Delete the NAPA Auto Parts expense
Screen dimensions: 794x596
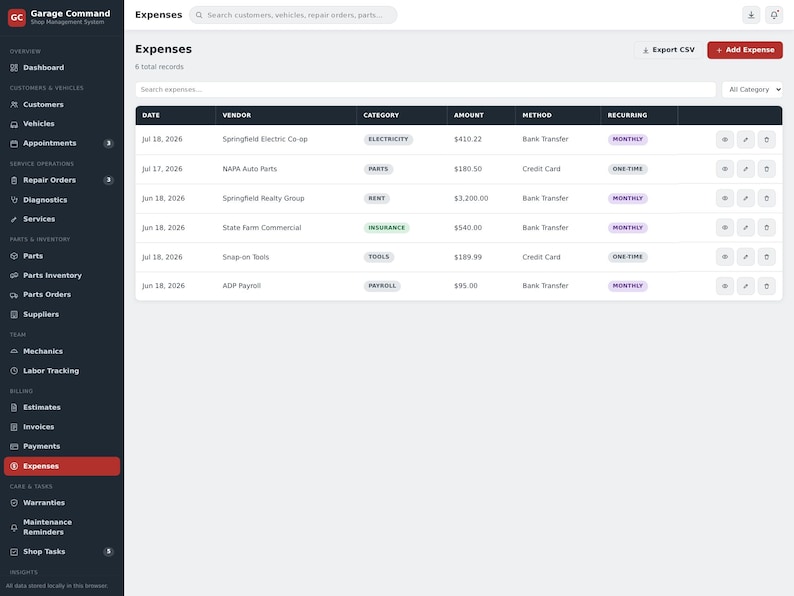(x=766, y=169)
